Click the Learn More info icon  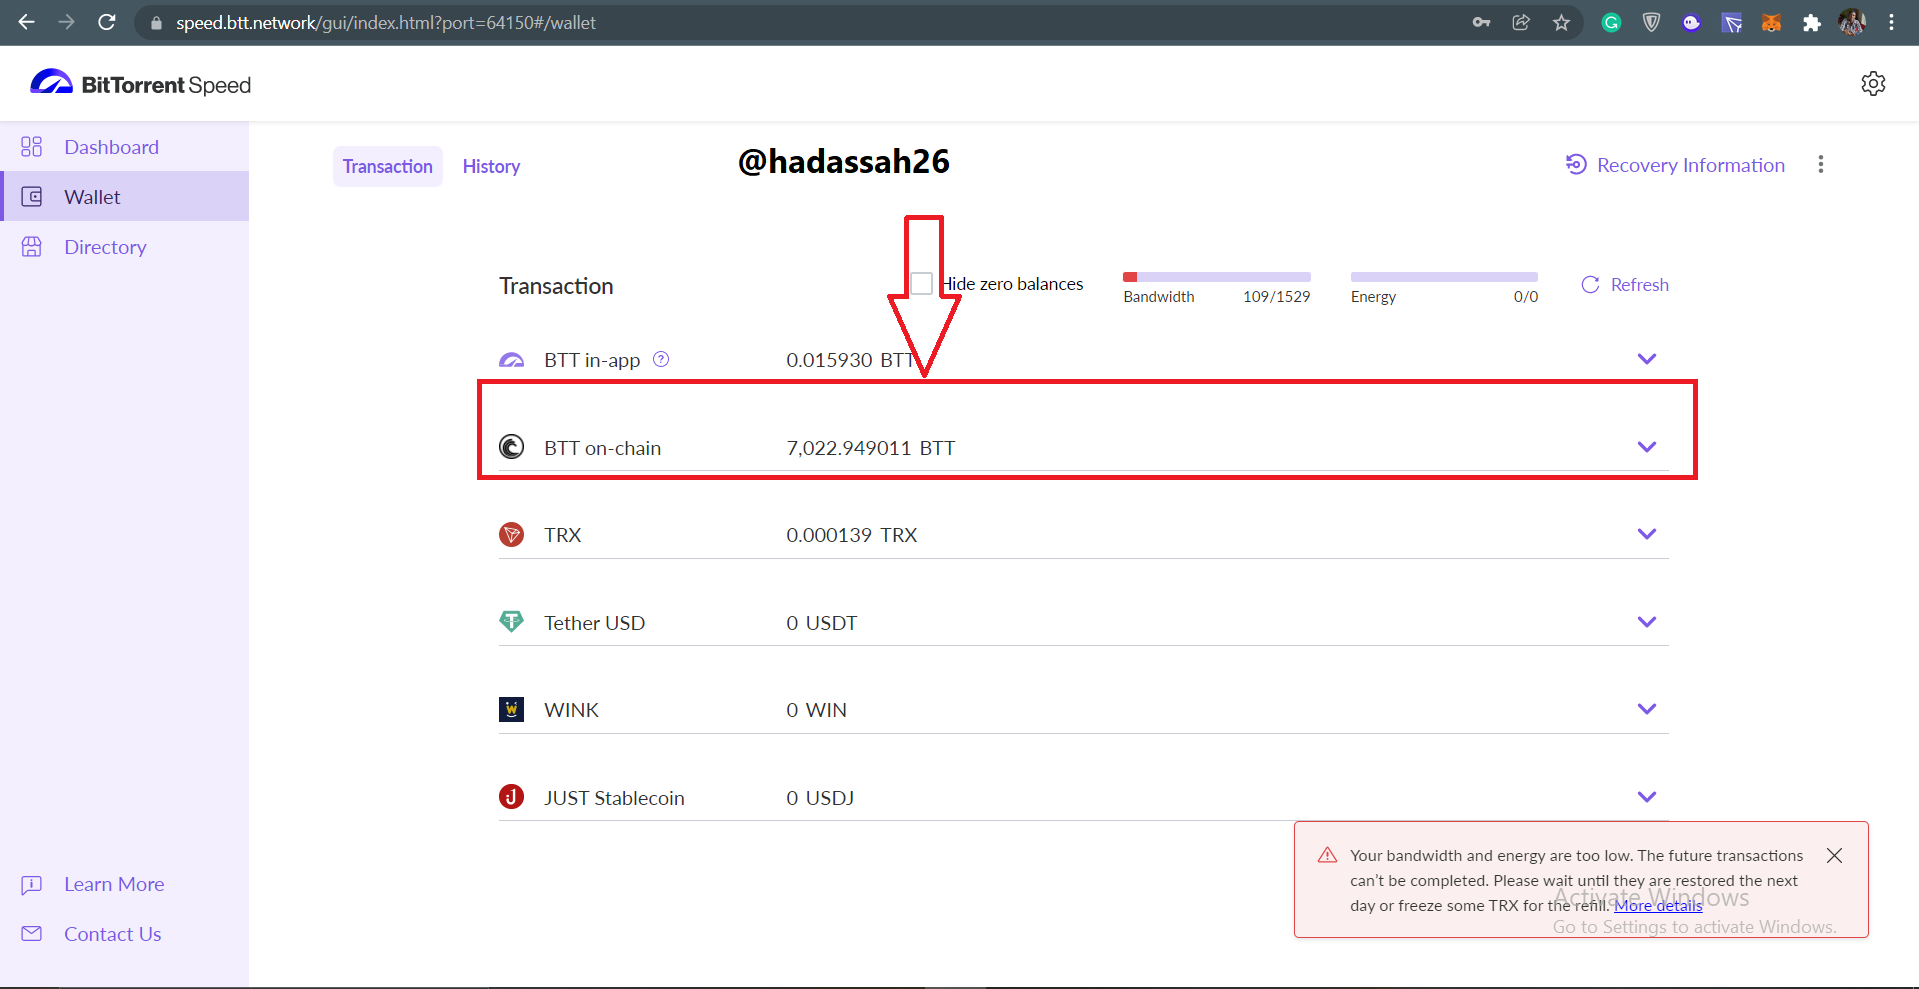click(x=32, y=884)
